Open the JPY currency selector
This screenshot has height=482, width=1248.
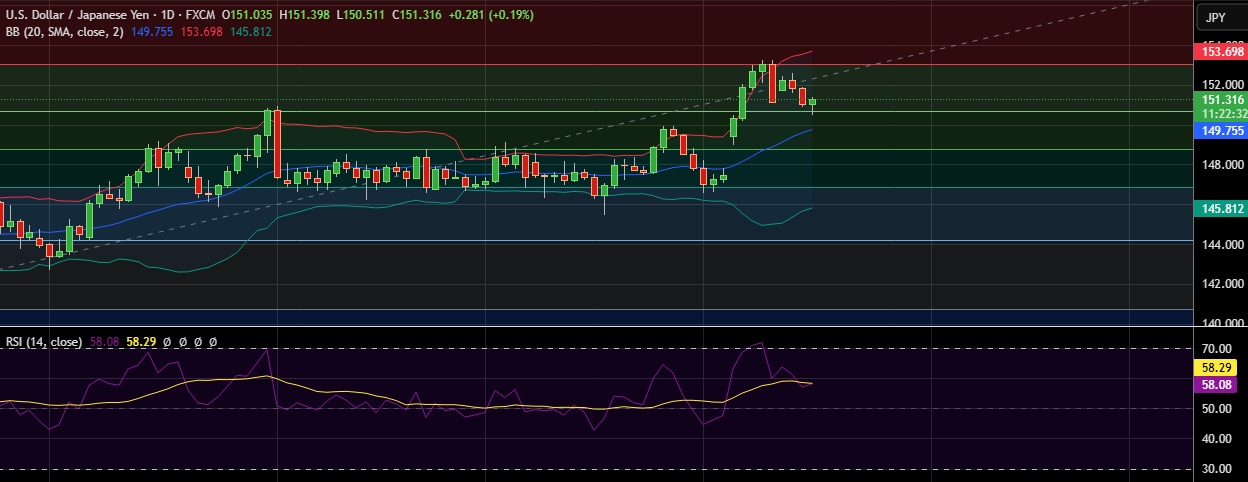[1215, 17]
